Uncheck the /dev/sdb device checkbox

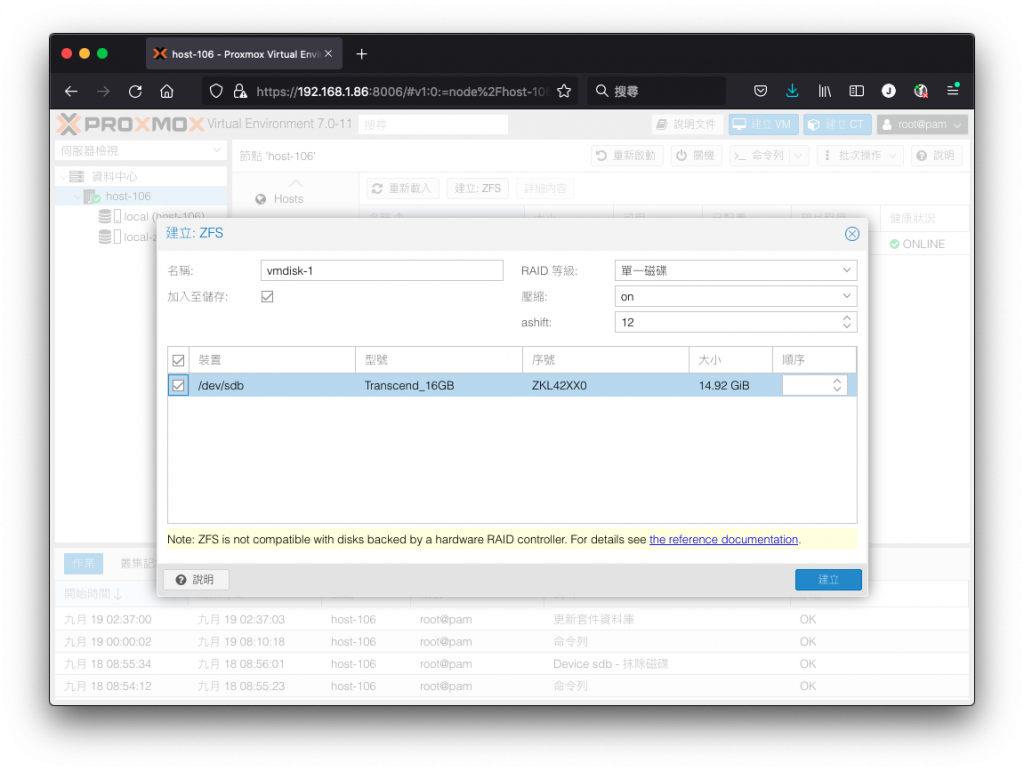(178, 386)
